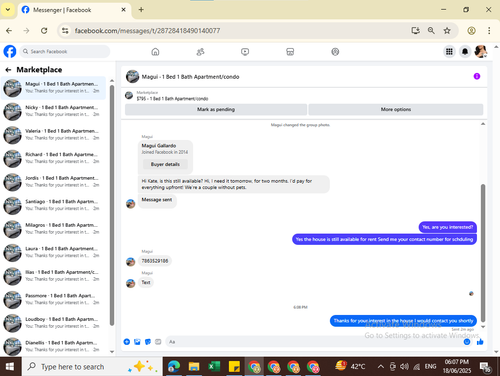500x376 pixels.
Task: Click the Facebook logo
Action: (x=10, y=51)
